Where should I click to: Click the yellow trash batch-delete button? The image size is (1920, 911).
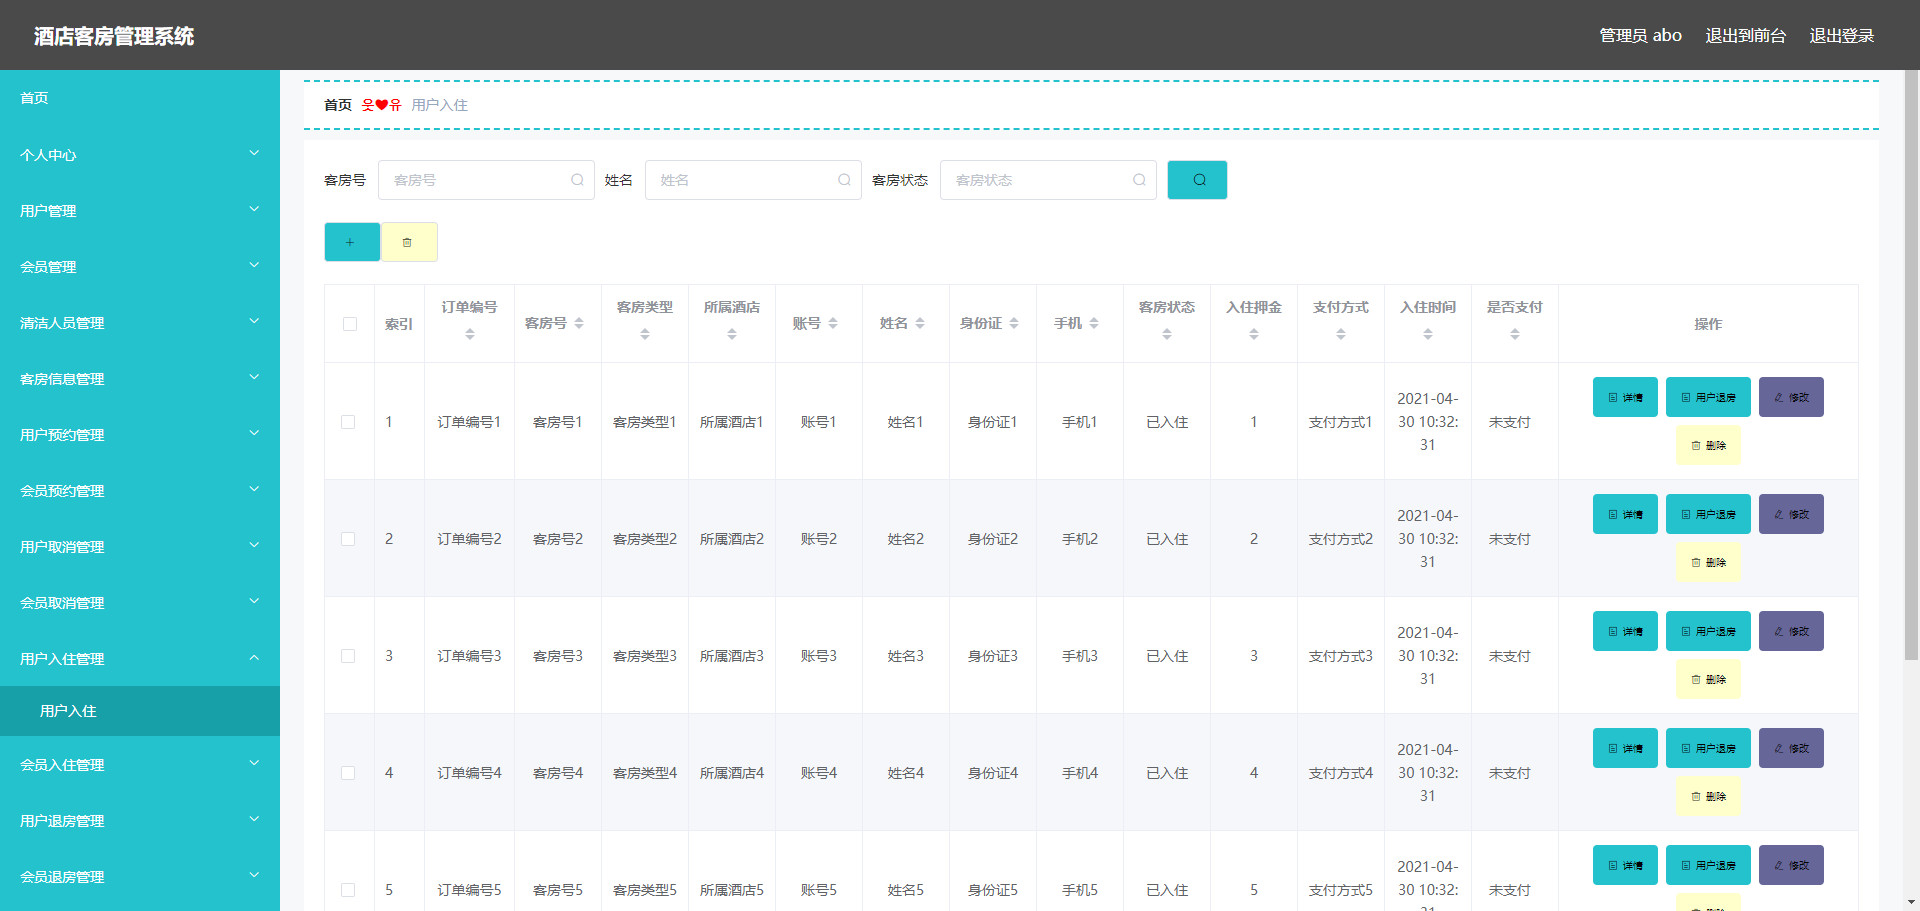[408, 242]
